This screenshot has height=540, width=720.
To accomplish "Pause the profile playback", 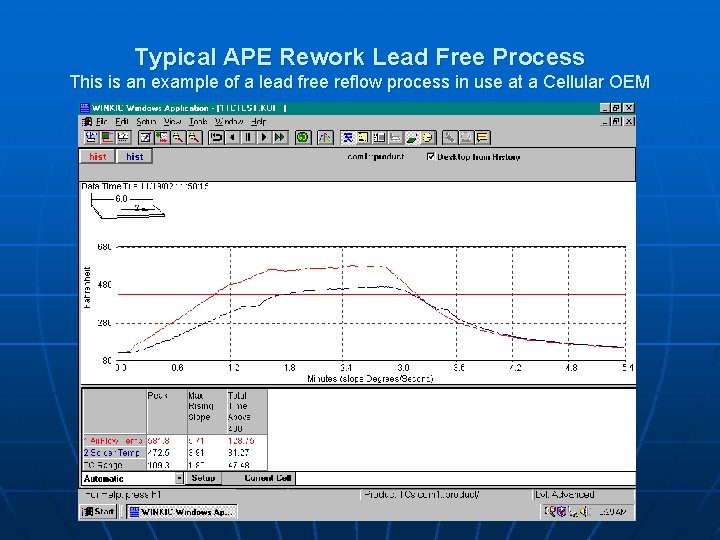I will [x=248, y=137].
